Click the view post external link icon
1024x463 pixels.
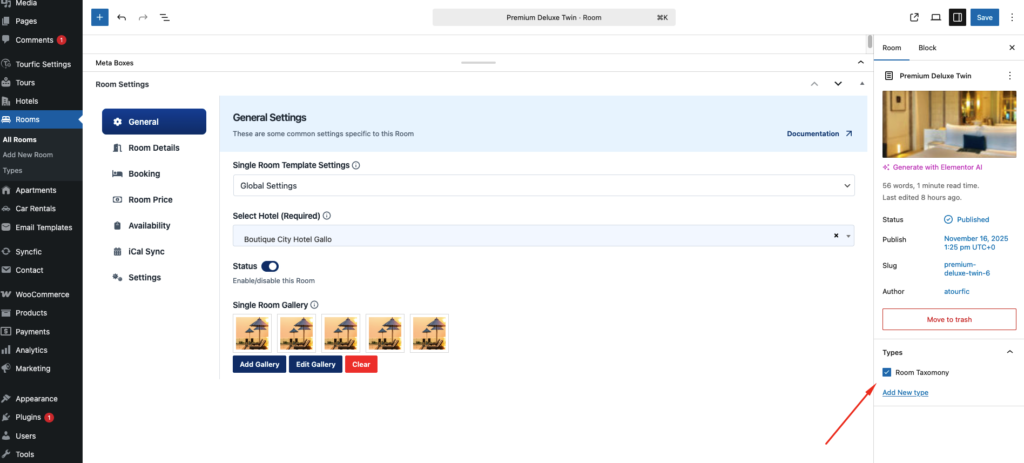[x=914, y=17]
